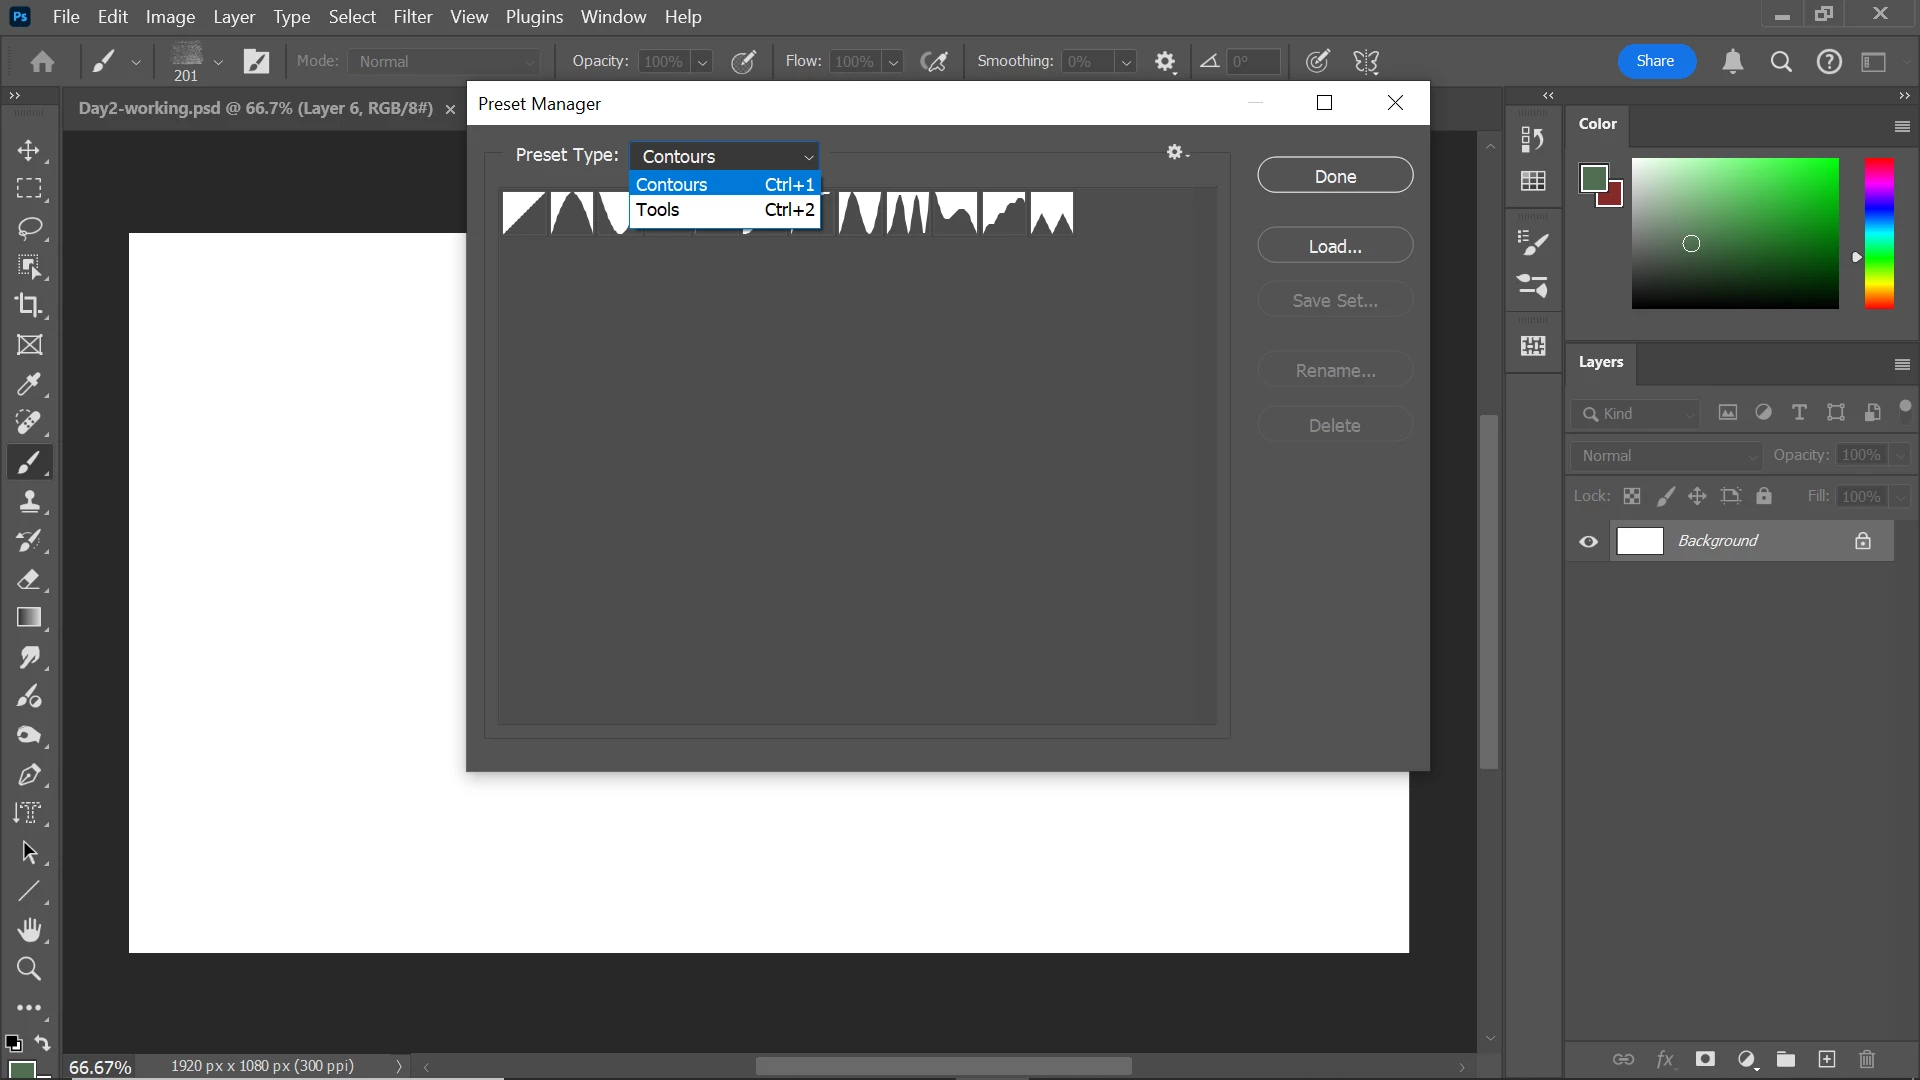Toggle lock all layer attributes

[1764, 496]
